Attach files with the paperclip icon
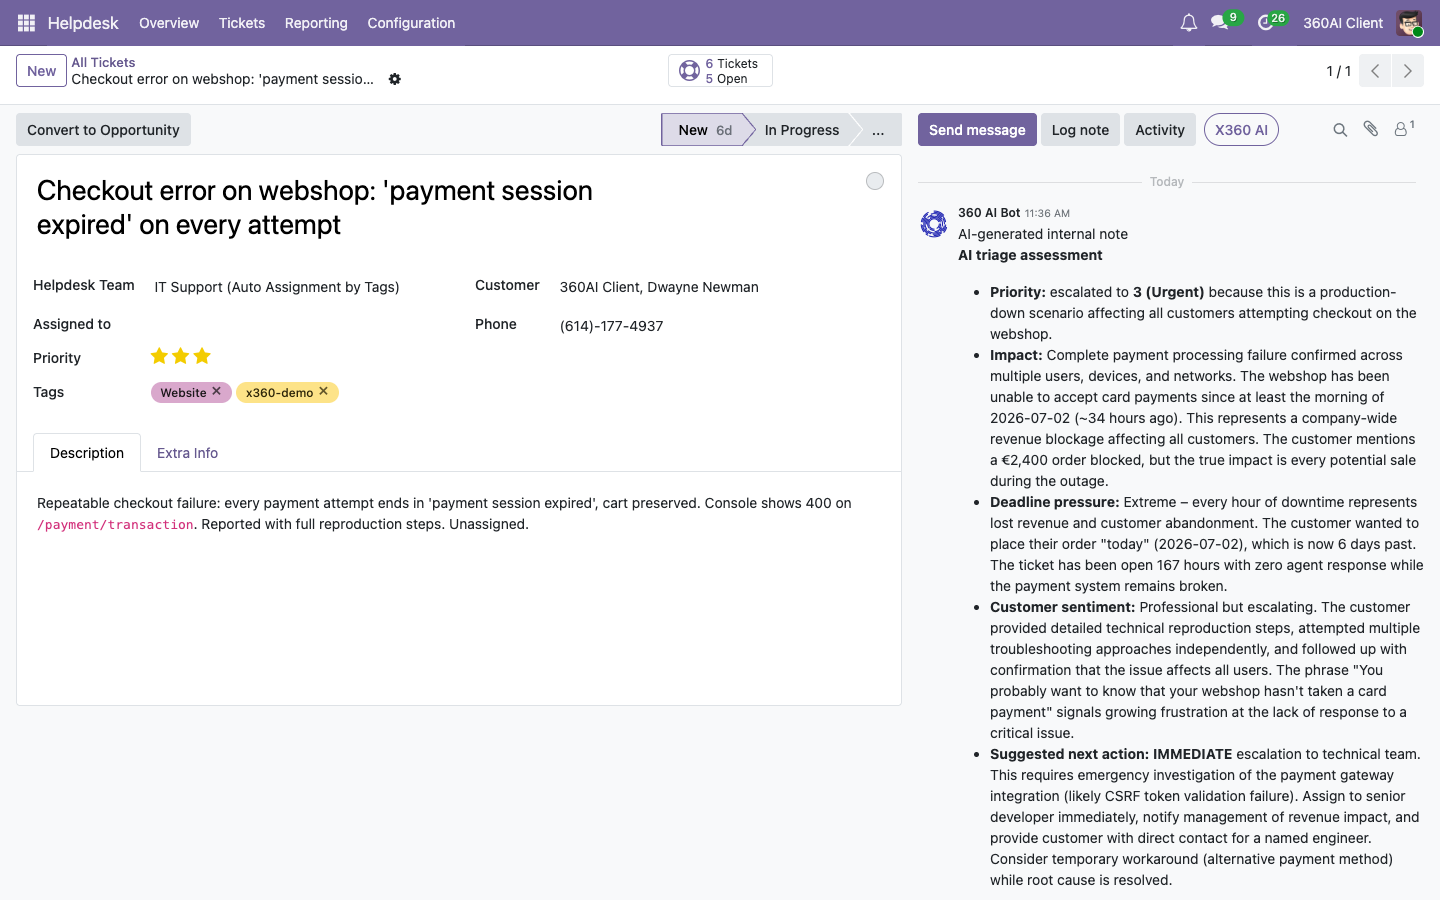This screenshot has width=1440, height=900. point(1371,130)
